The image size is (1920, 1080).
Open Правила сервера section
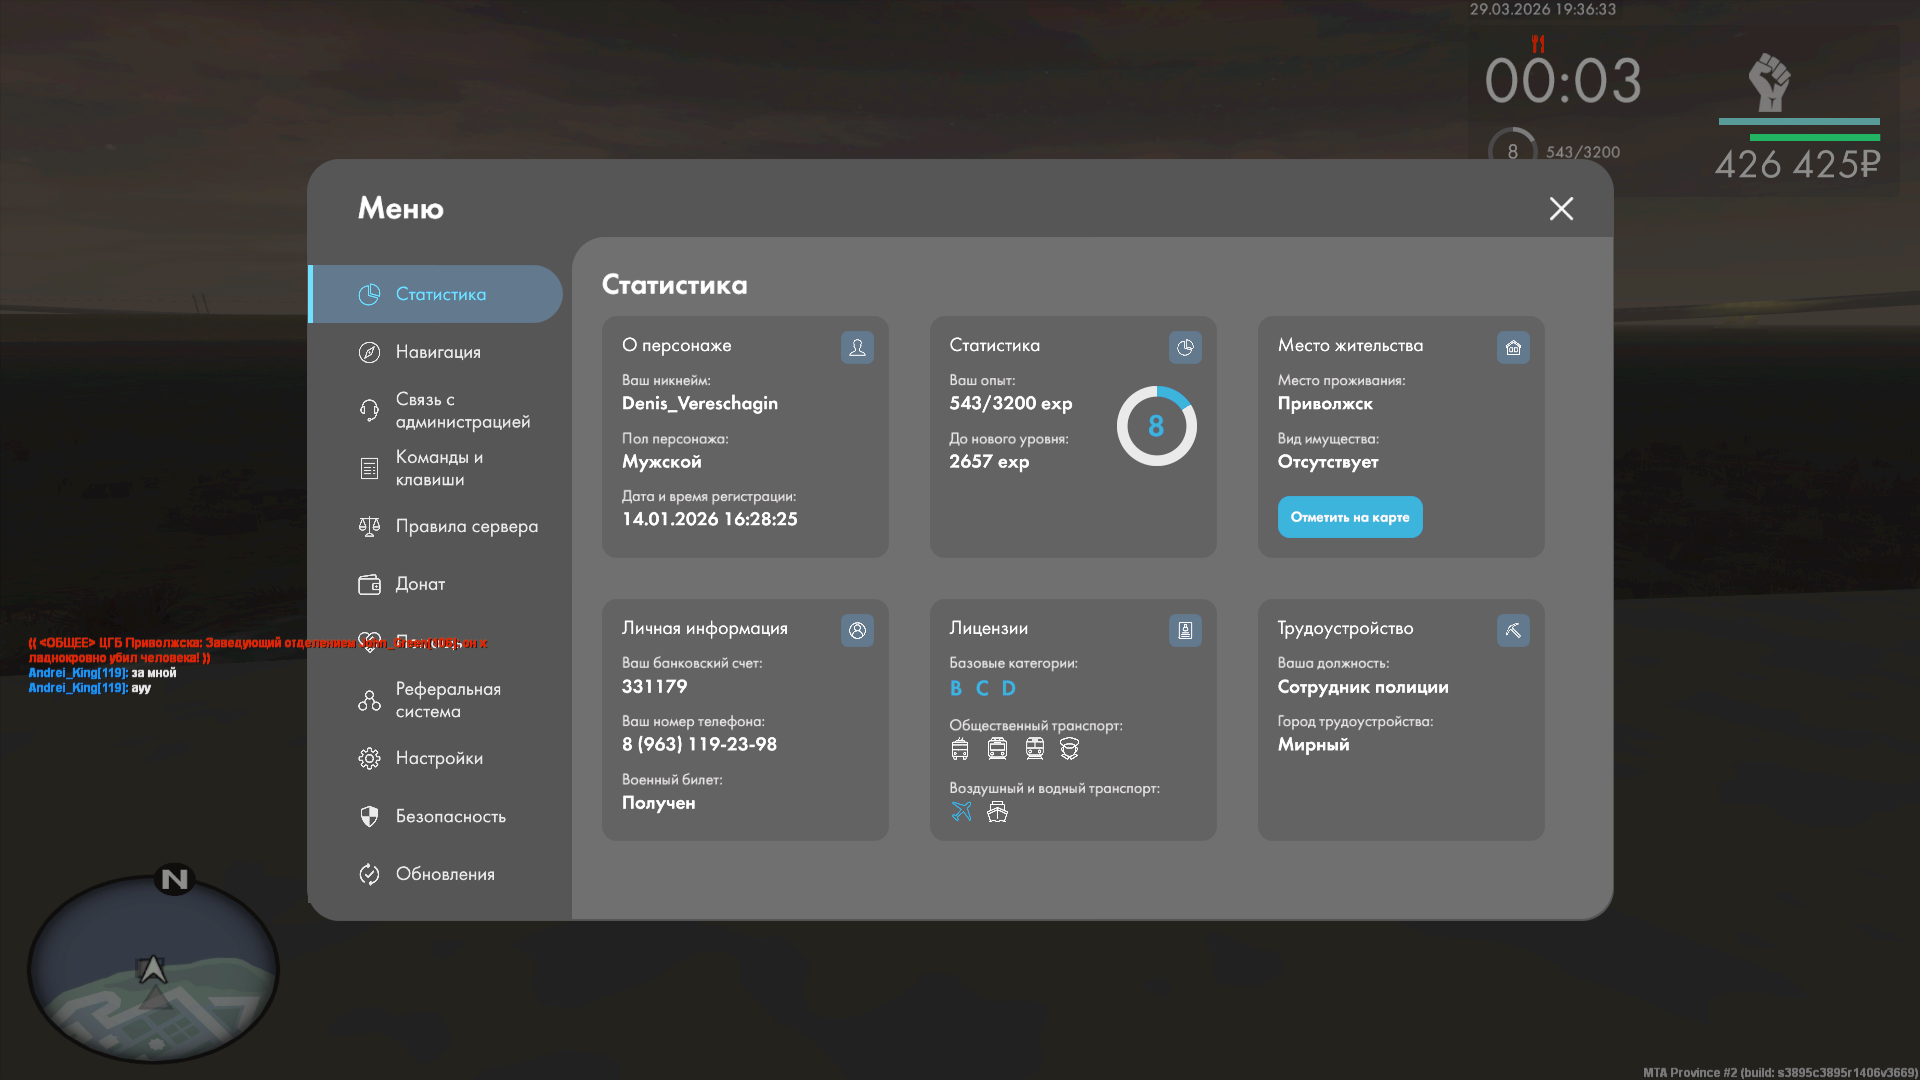tap(466, 526)
